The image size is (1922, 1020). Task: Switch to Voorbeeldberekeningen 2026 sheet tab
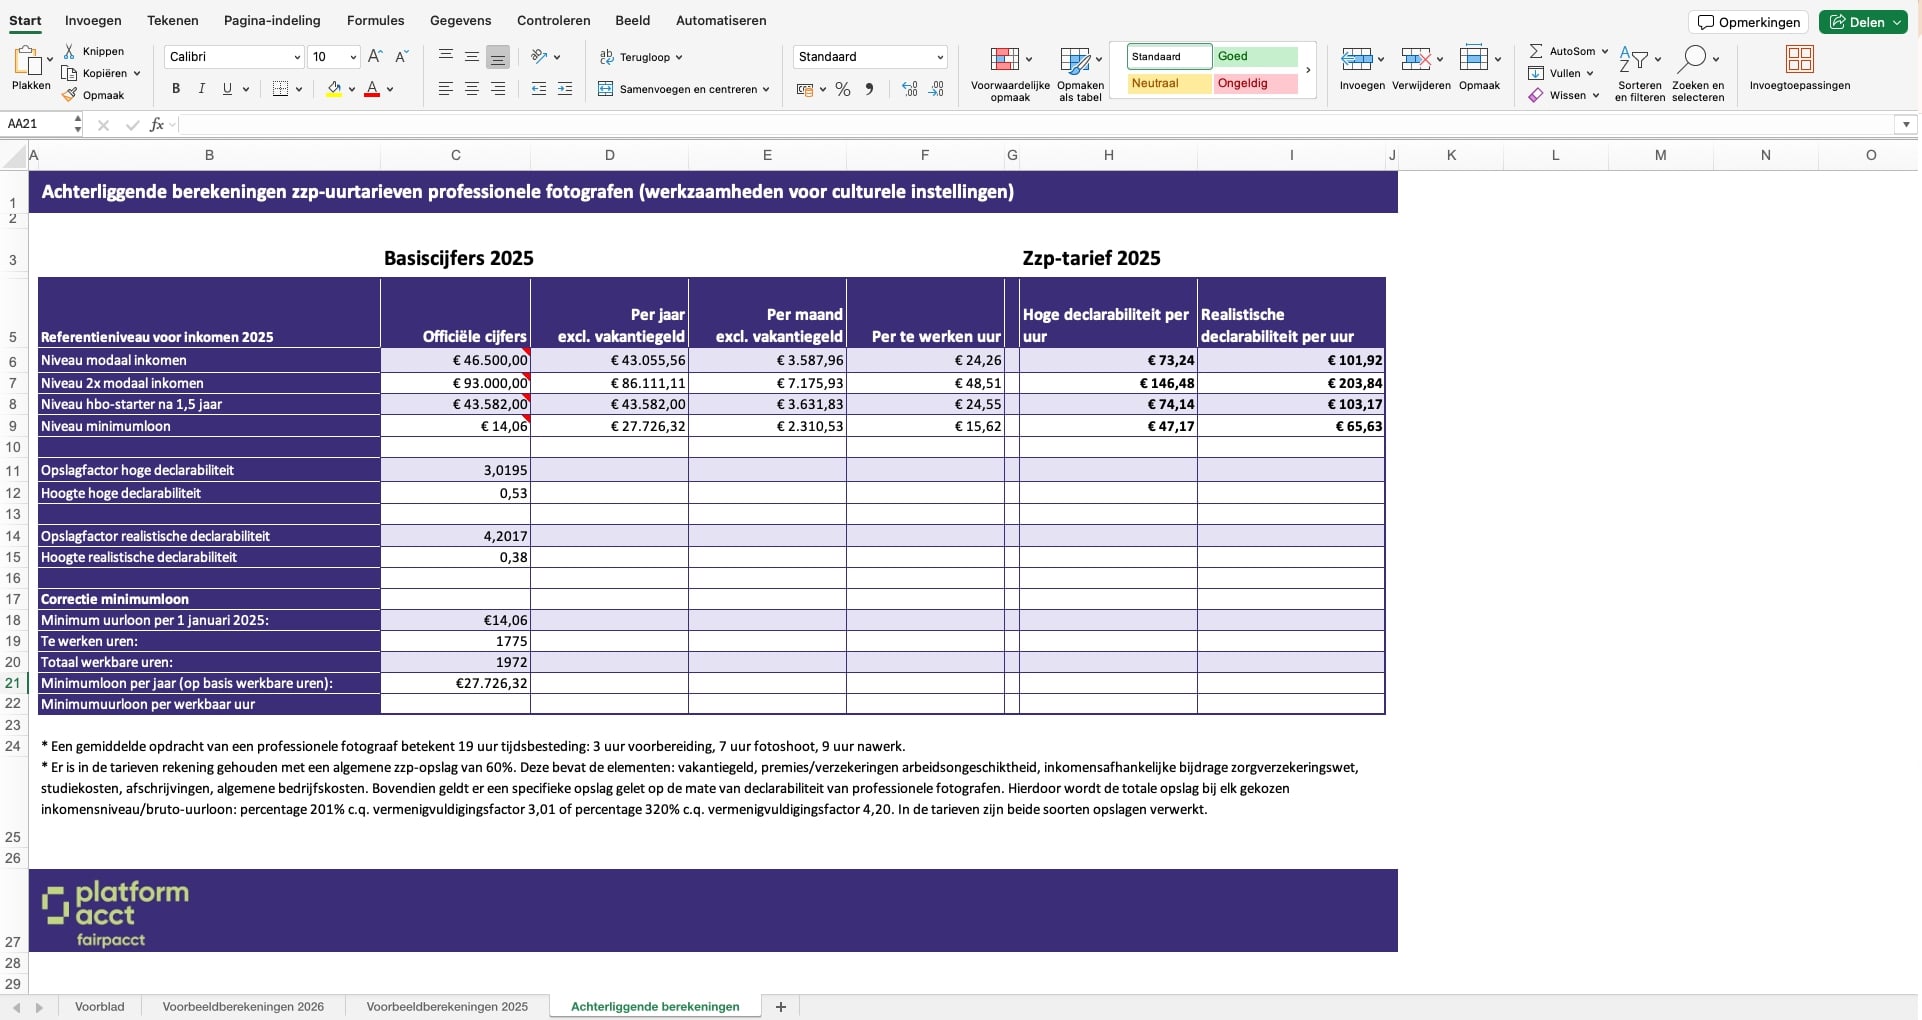pyautogui.click(x=243, y=1006)
